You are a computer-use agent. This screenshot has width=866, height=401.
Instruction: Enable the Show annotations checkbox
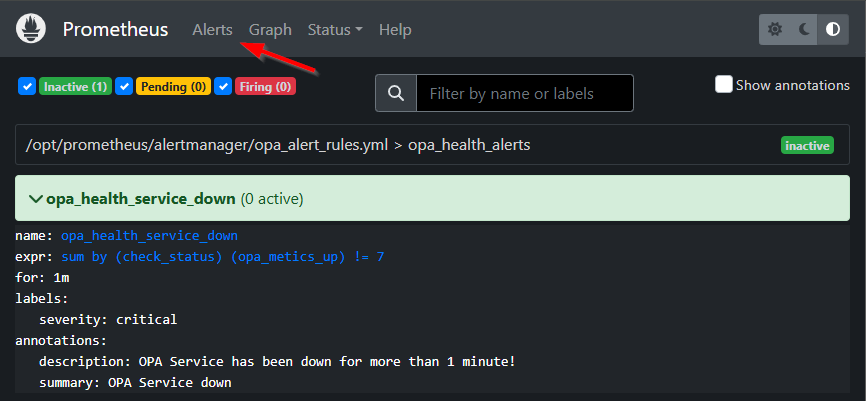(x=724, y=85)
